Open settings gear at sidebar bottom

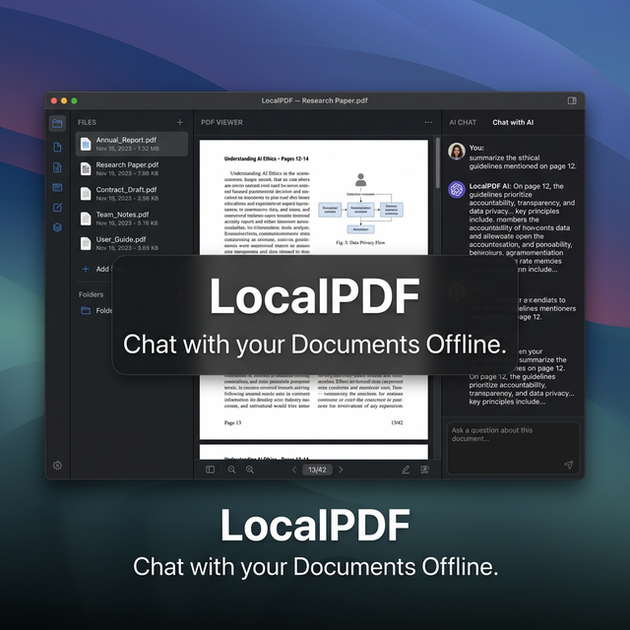click(x=57, y=465)
